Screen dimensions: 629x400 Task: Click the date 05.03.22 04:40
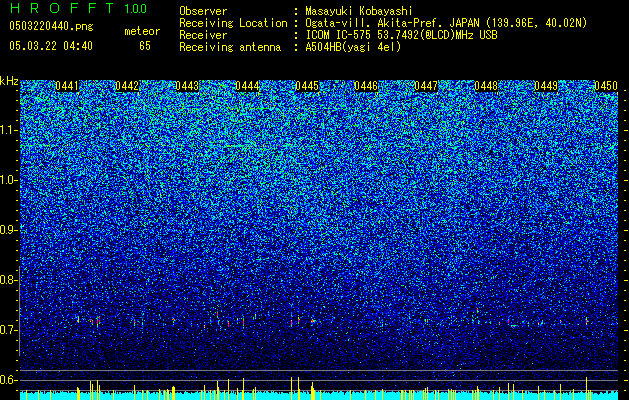click(x=51, y=46)
